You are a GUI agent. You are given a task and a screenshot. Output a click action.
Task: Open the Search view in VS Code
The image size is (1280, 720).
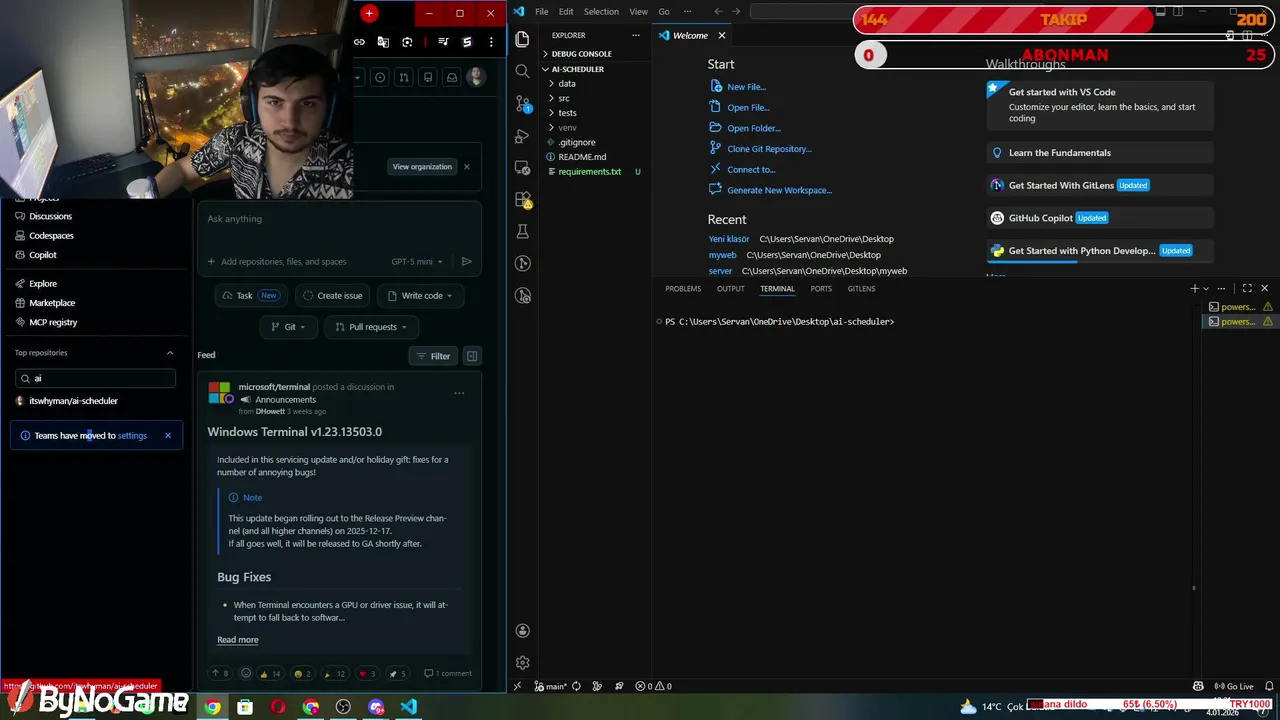click(x=522, y=71)
